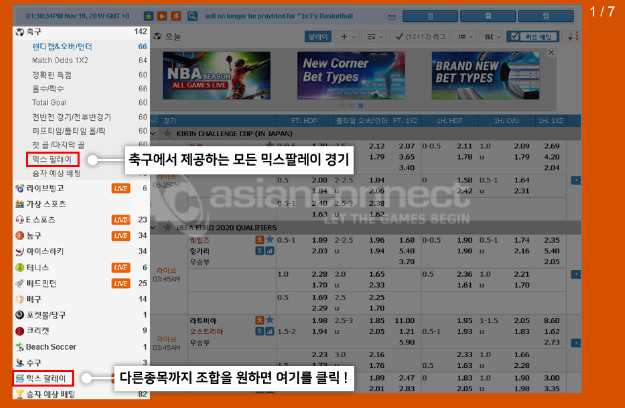The height and width of the screenshot is (408, 625).
Task: Click orange icon next to 웨일즈
Action: (x=259, y=239)
